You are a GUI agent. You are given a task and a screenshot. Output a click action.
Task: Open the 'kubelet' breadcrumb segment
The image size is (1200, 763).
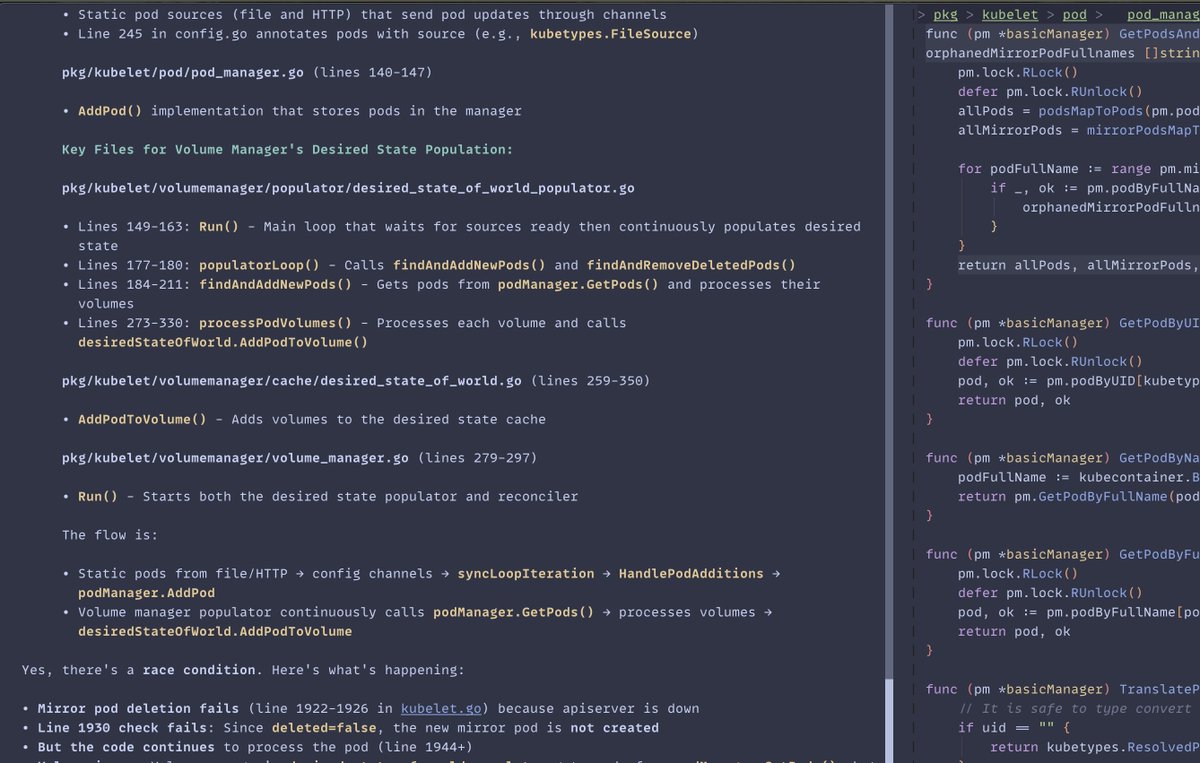point(1009,15)
